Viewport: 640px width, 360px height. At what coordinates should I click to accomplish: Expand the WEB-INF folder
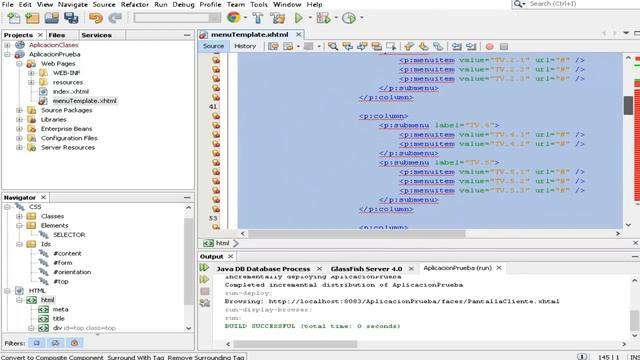tap(31, 73)
